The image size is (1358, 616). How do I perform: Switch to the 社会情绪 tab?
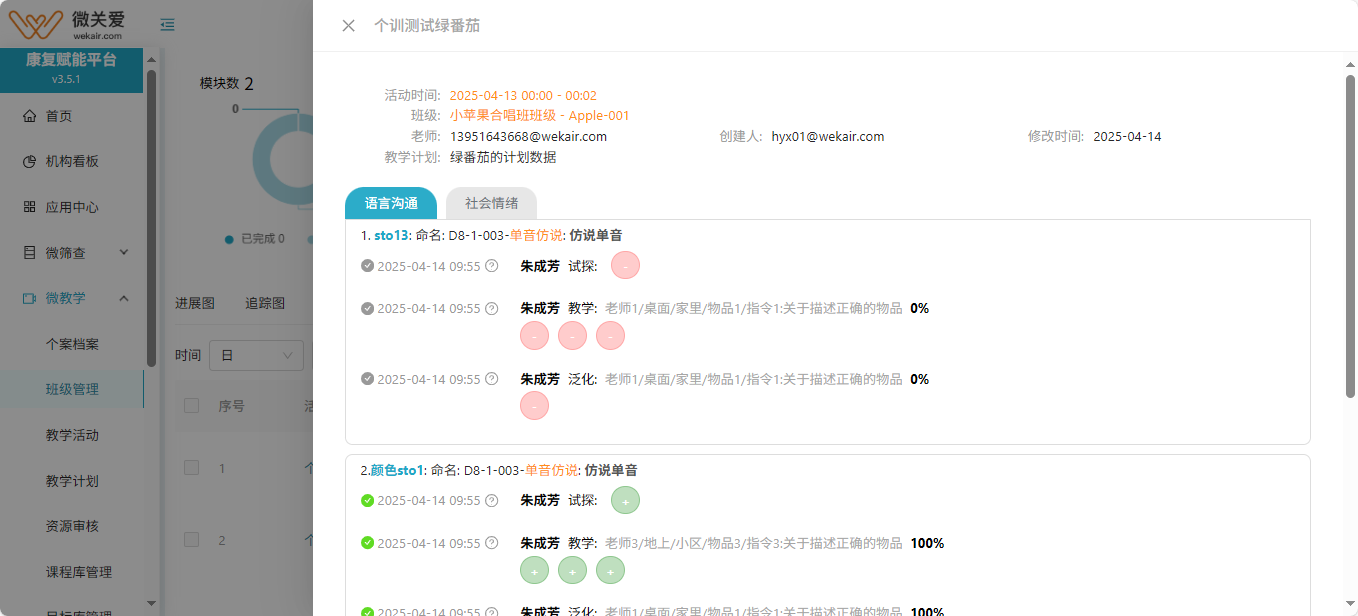(x=491, y=203)
